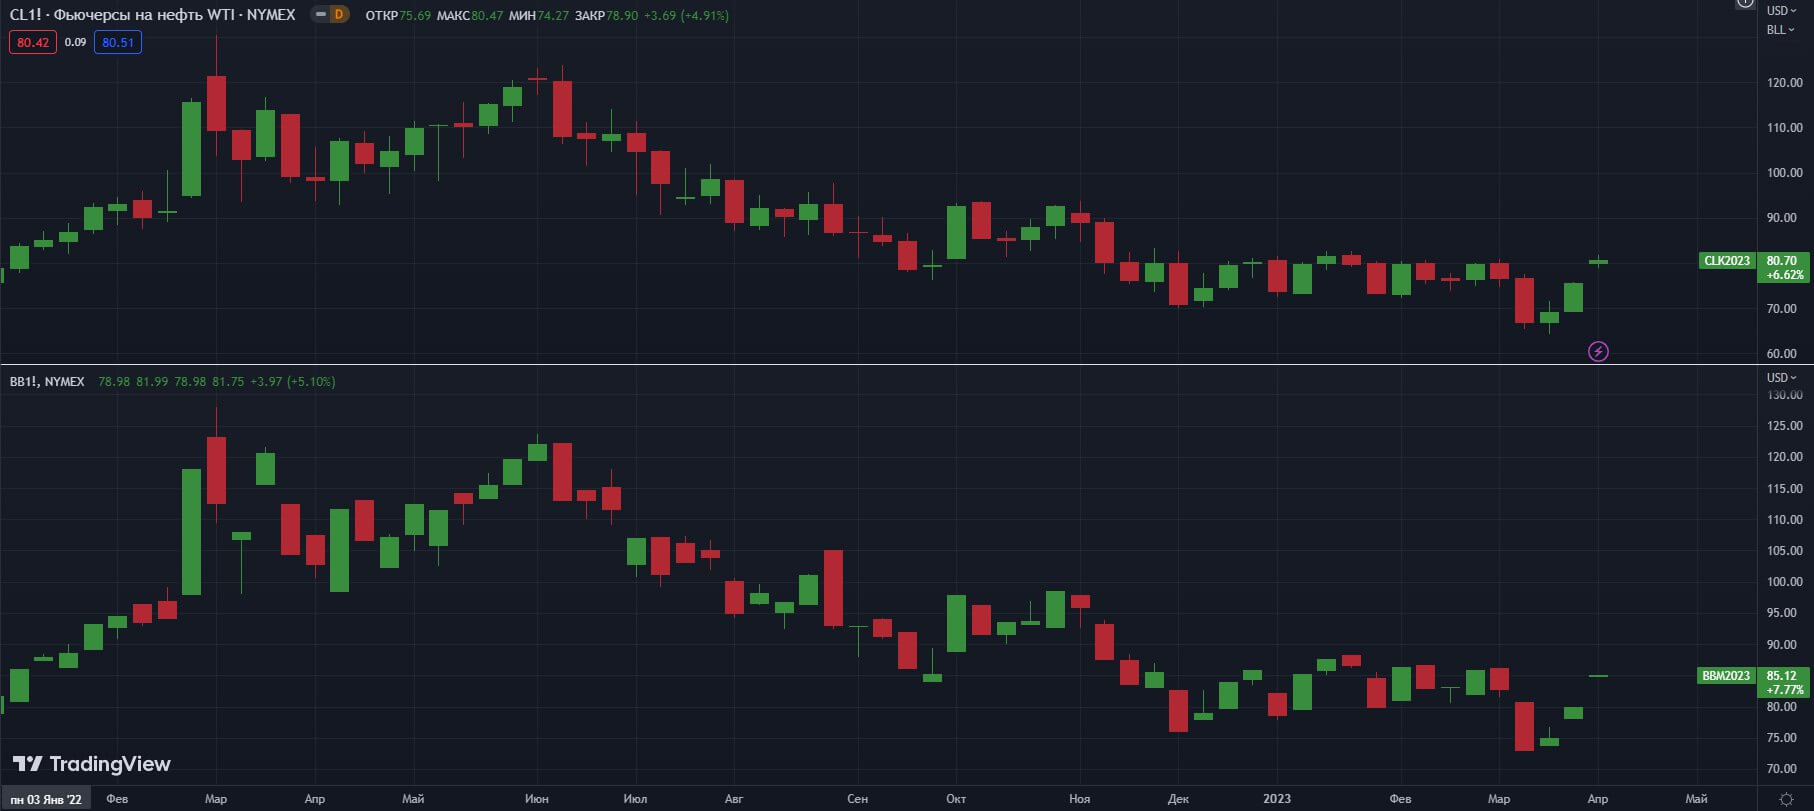Click the red 80.42 sell price button
1814x811 pixels.
click(x=33, y=42)
